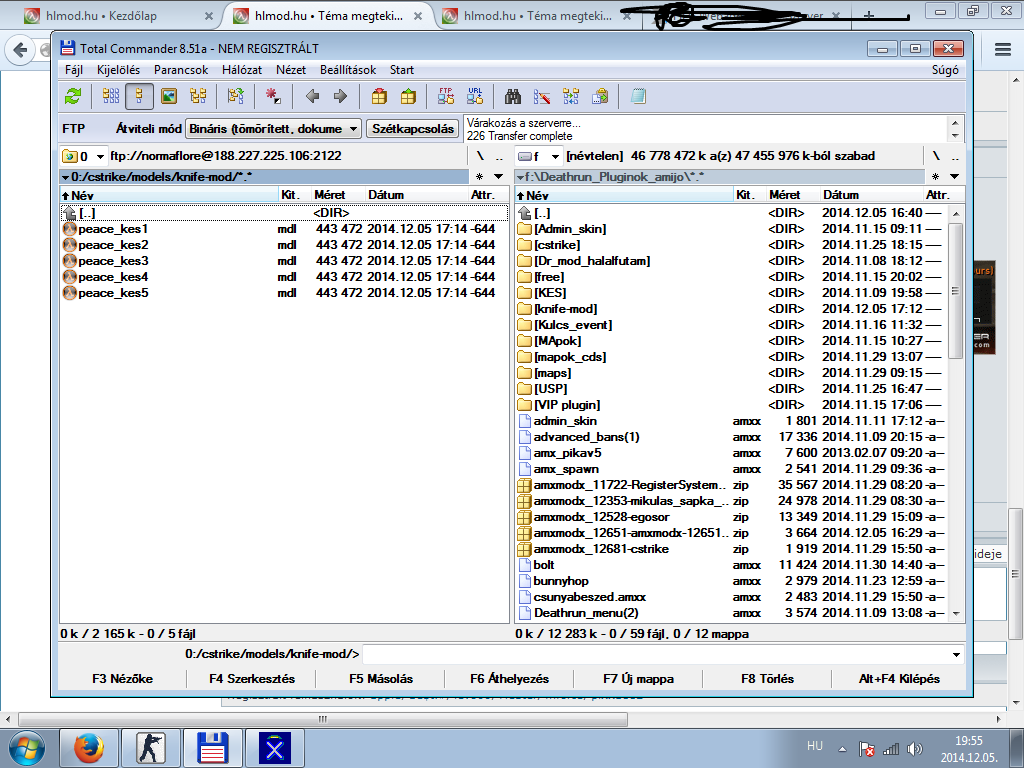Expand the command line history dropdown

[956, 654]
